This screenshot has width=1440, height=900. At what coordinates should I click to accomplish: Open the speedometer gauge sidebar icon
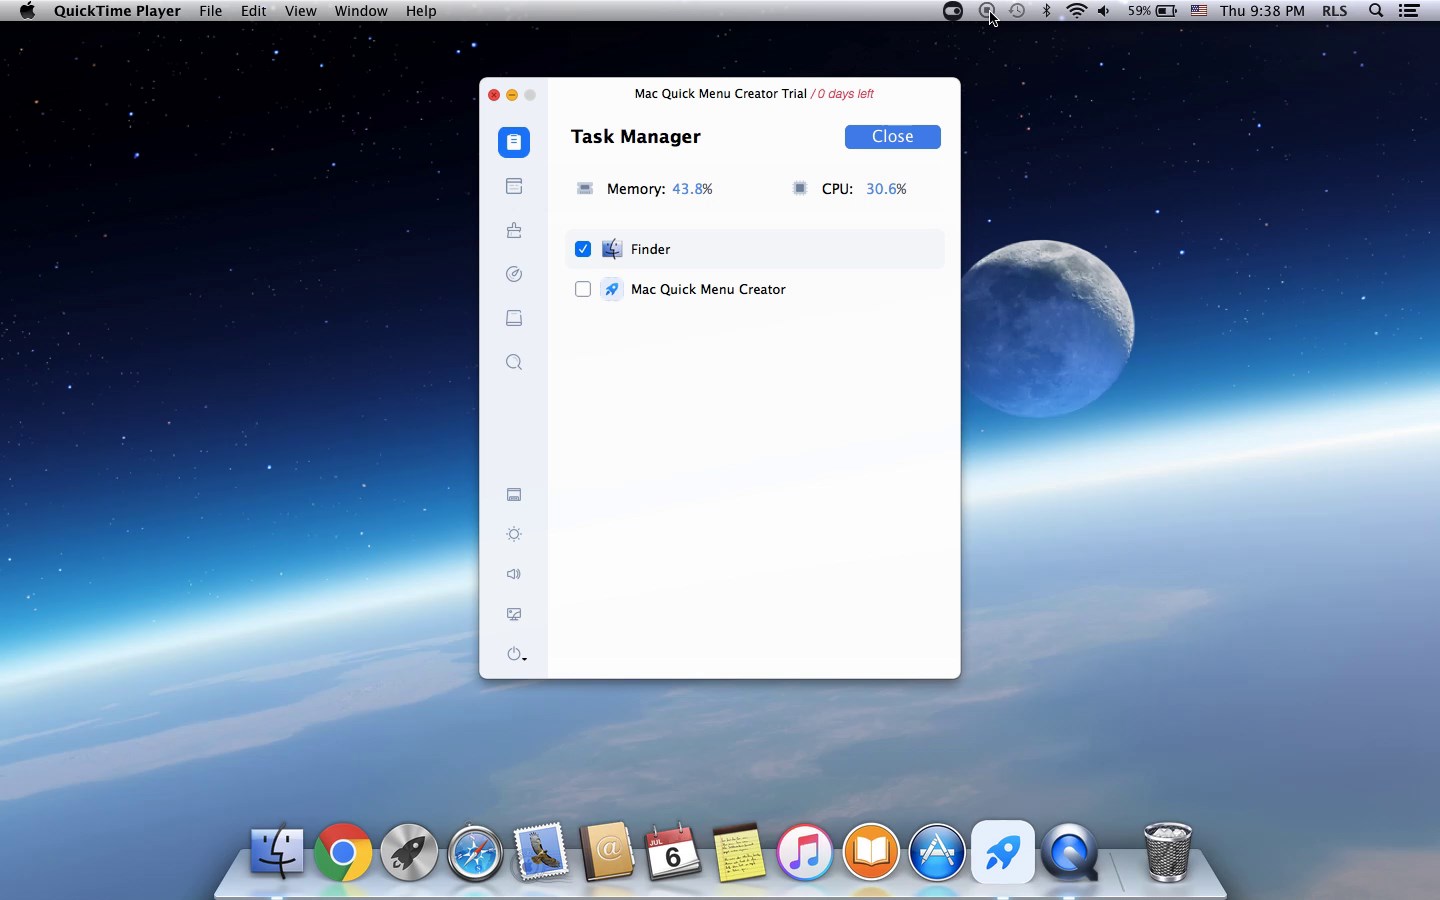pyautogui.click(x=514, y=275)
